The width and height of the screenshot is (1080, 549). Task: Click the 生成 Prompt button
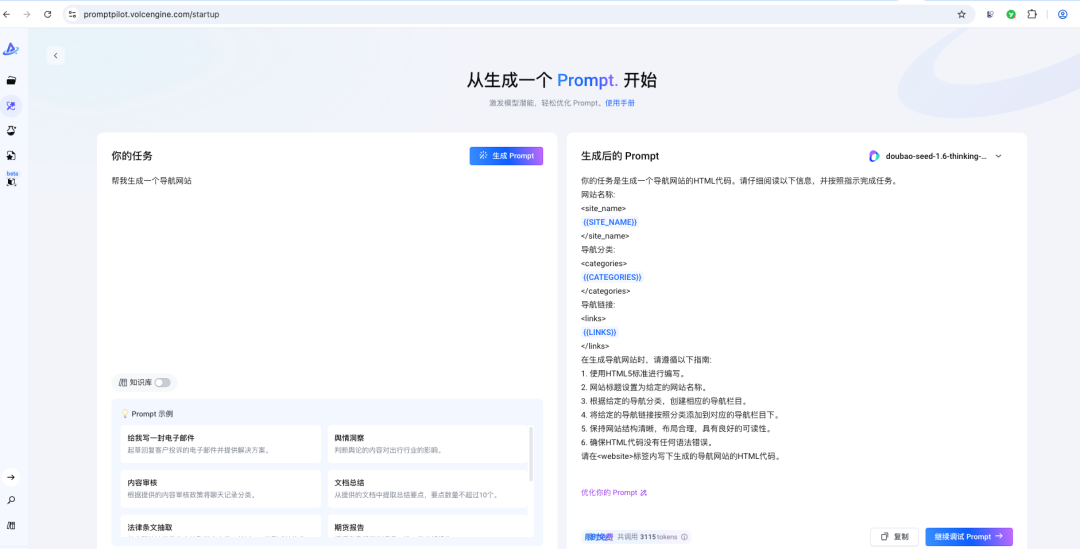(x=506, y=156)
